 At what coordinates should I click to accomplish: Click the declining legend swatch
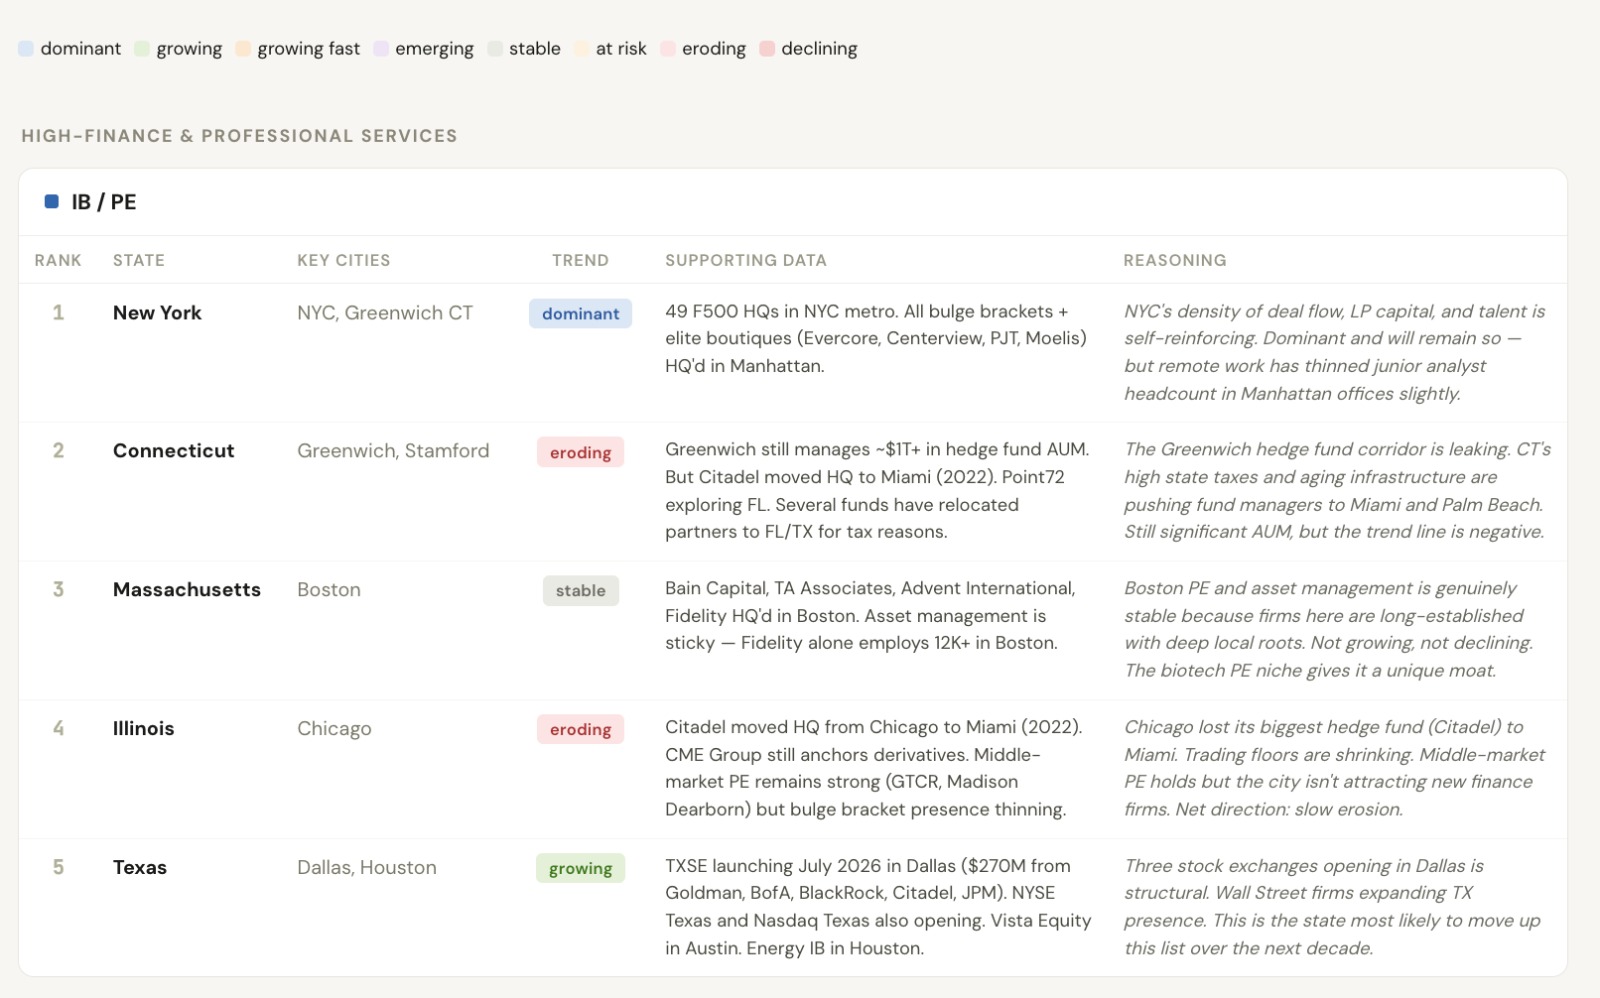click(x=767, y=49)
